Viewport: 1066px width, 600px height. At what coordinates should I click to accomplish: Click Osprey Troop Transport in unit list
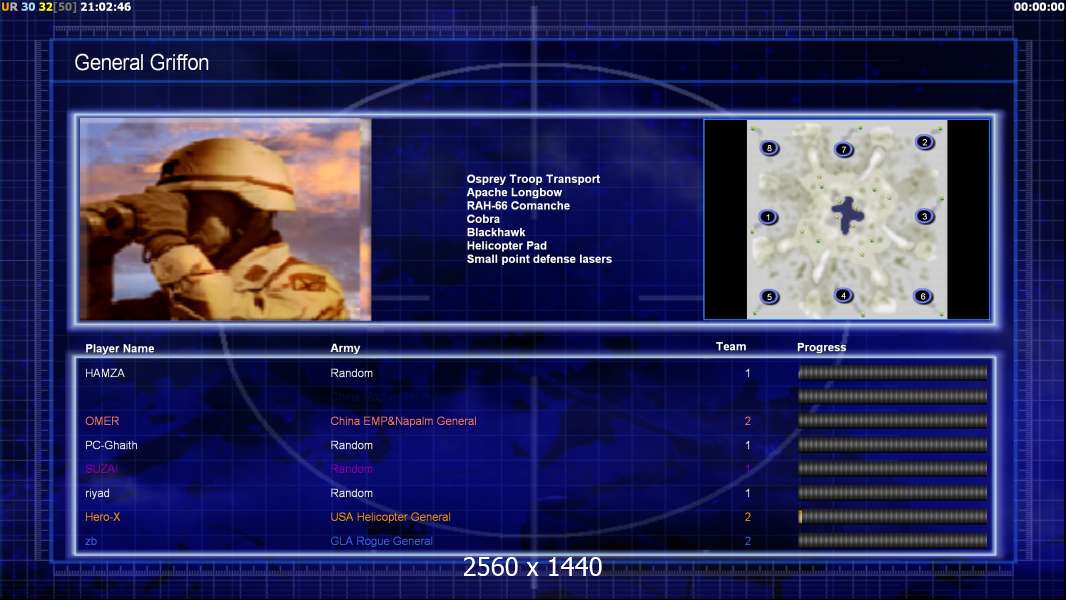(533, 179)
